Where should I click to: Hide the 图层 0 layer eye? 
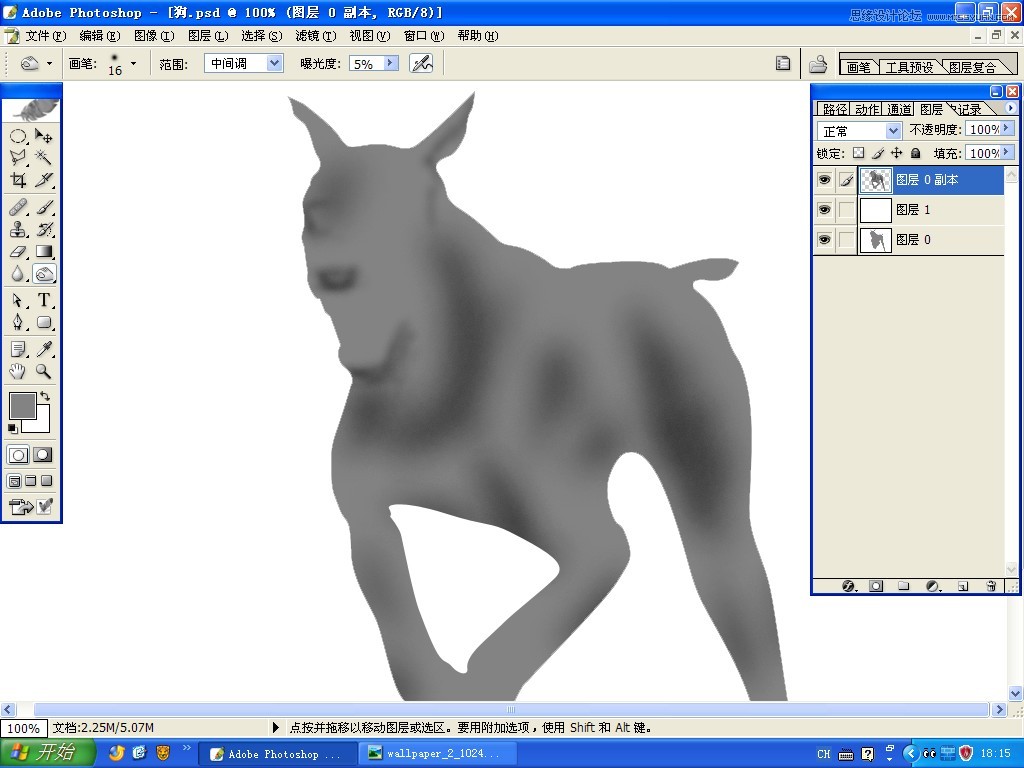click(x=824, y=240)
